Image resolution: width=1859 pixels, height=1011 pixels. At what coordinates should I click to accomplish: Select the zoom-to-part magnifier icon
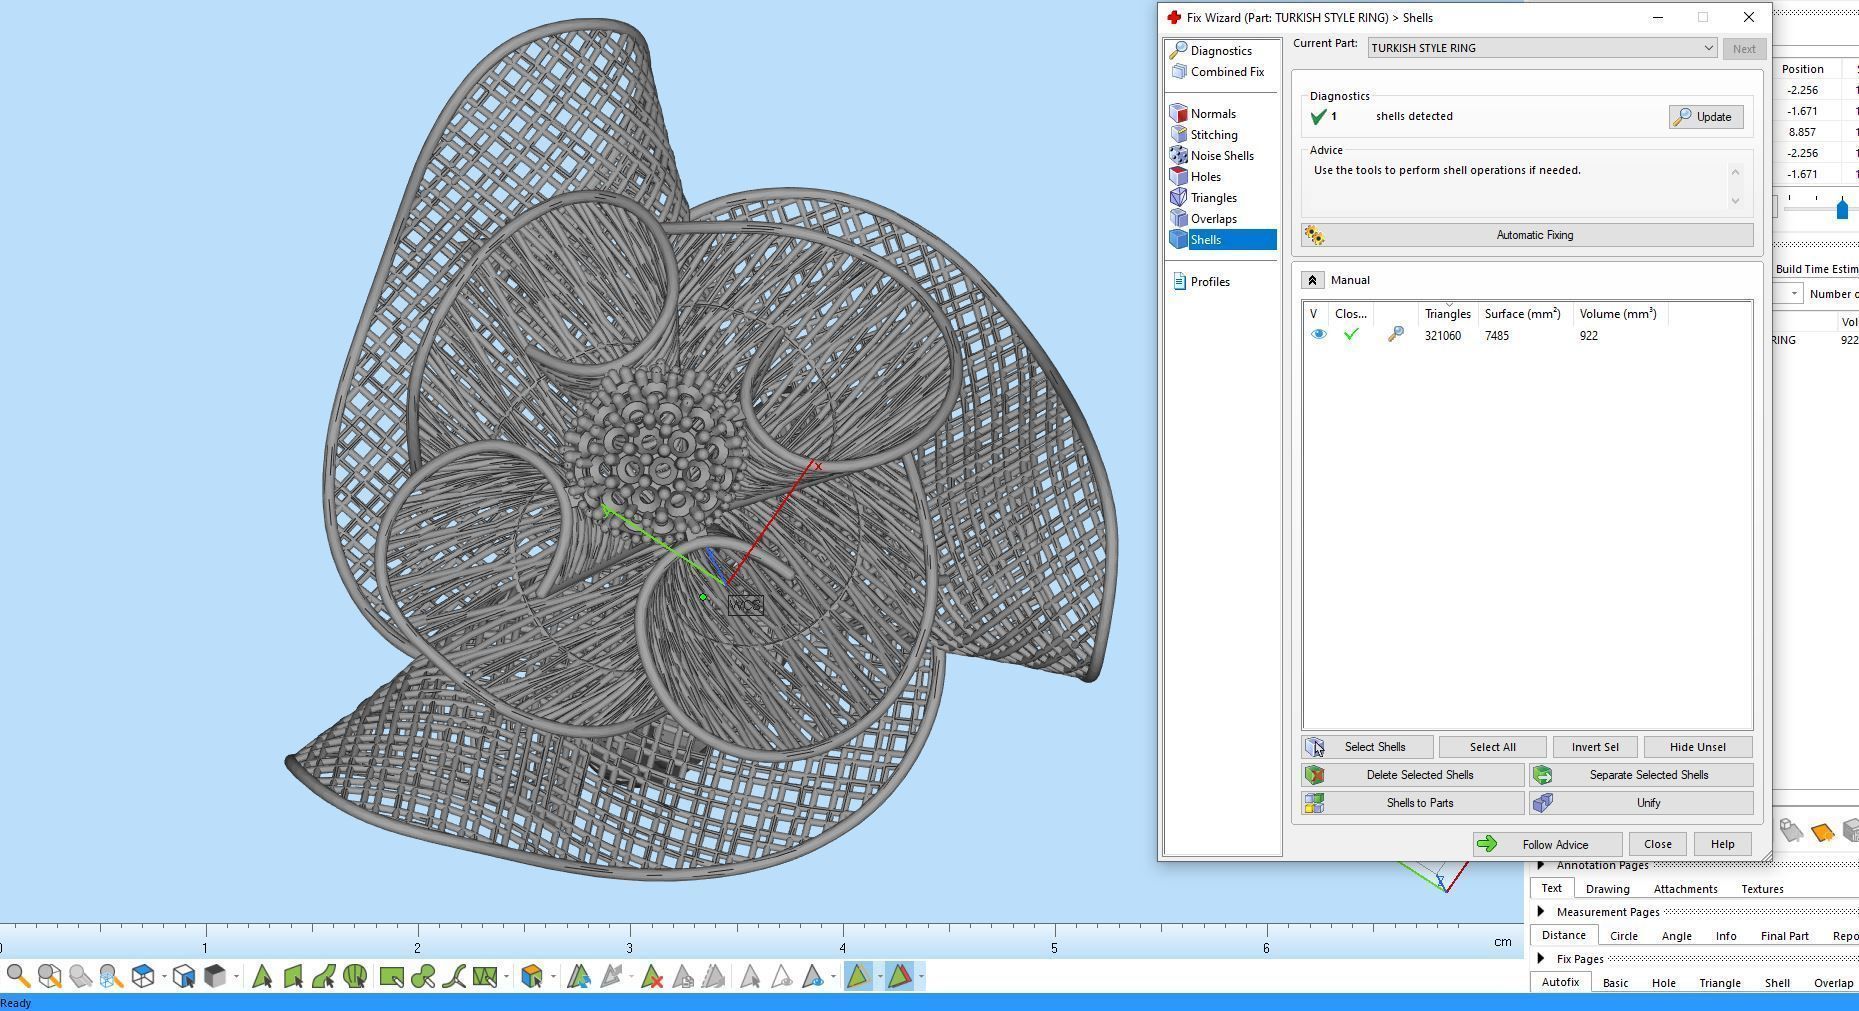coord(49,976)
